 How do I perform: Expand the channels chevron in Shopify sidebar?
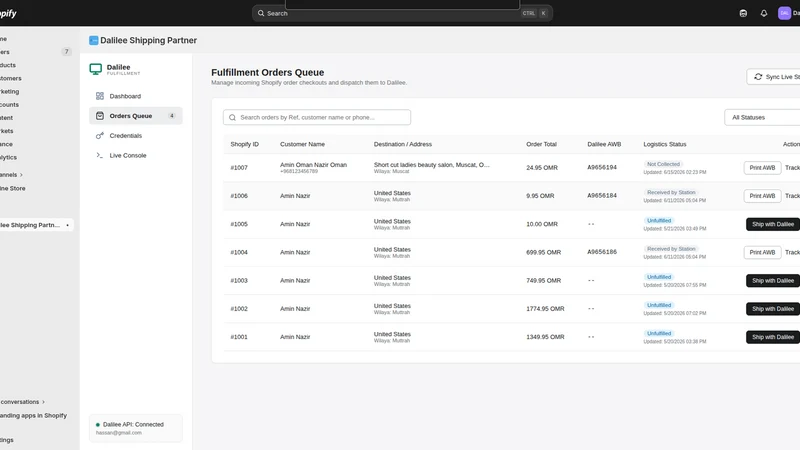(21, 175)
